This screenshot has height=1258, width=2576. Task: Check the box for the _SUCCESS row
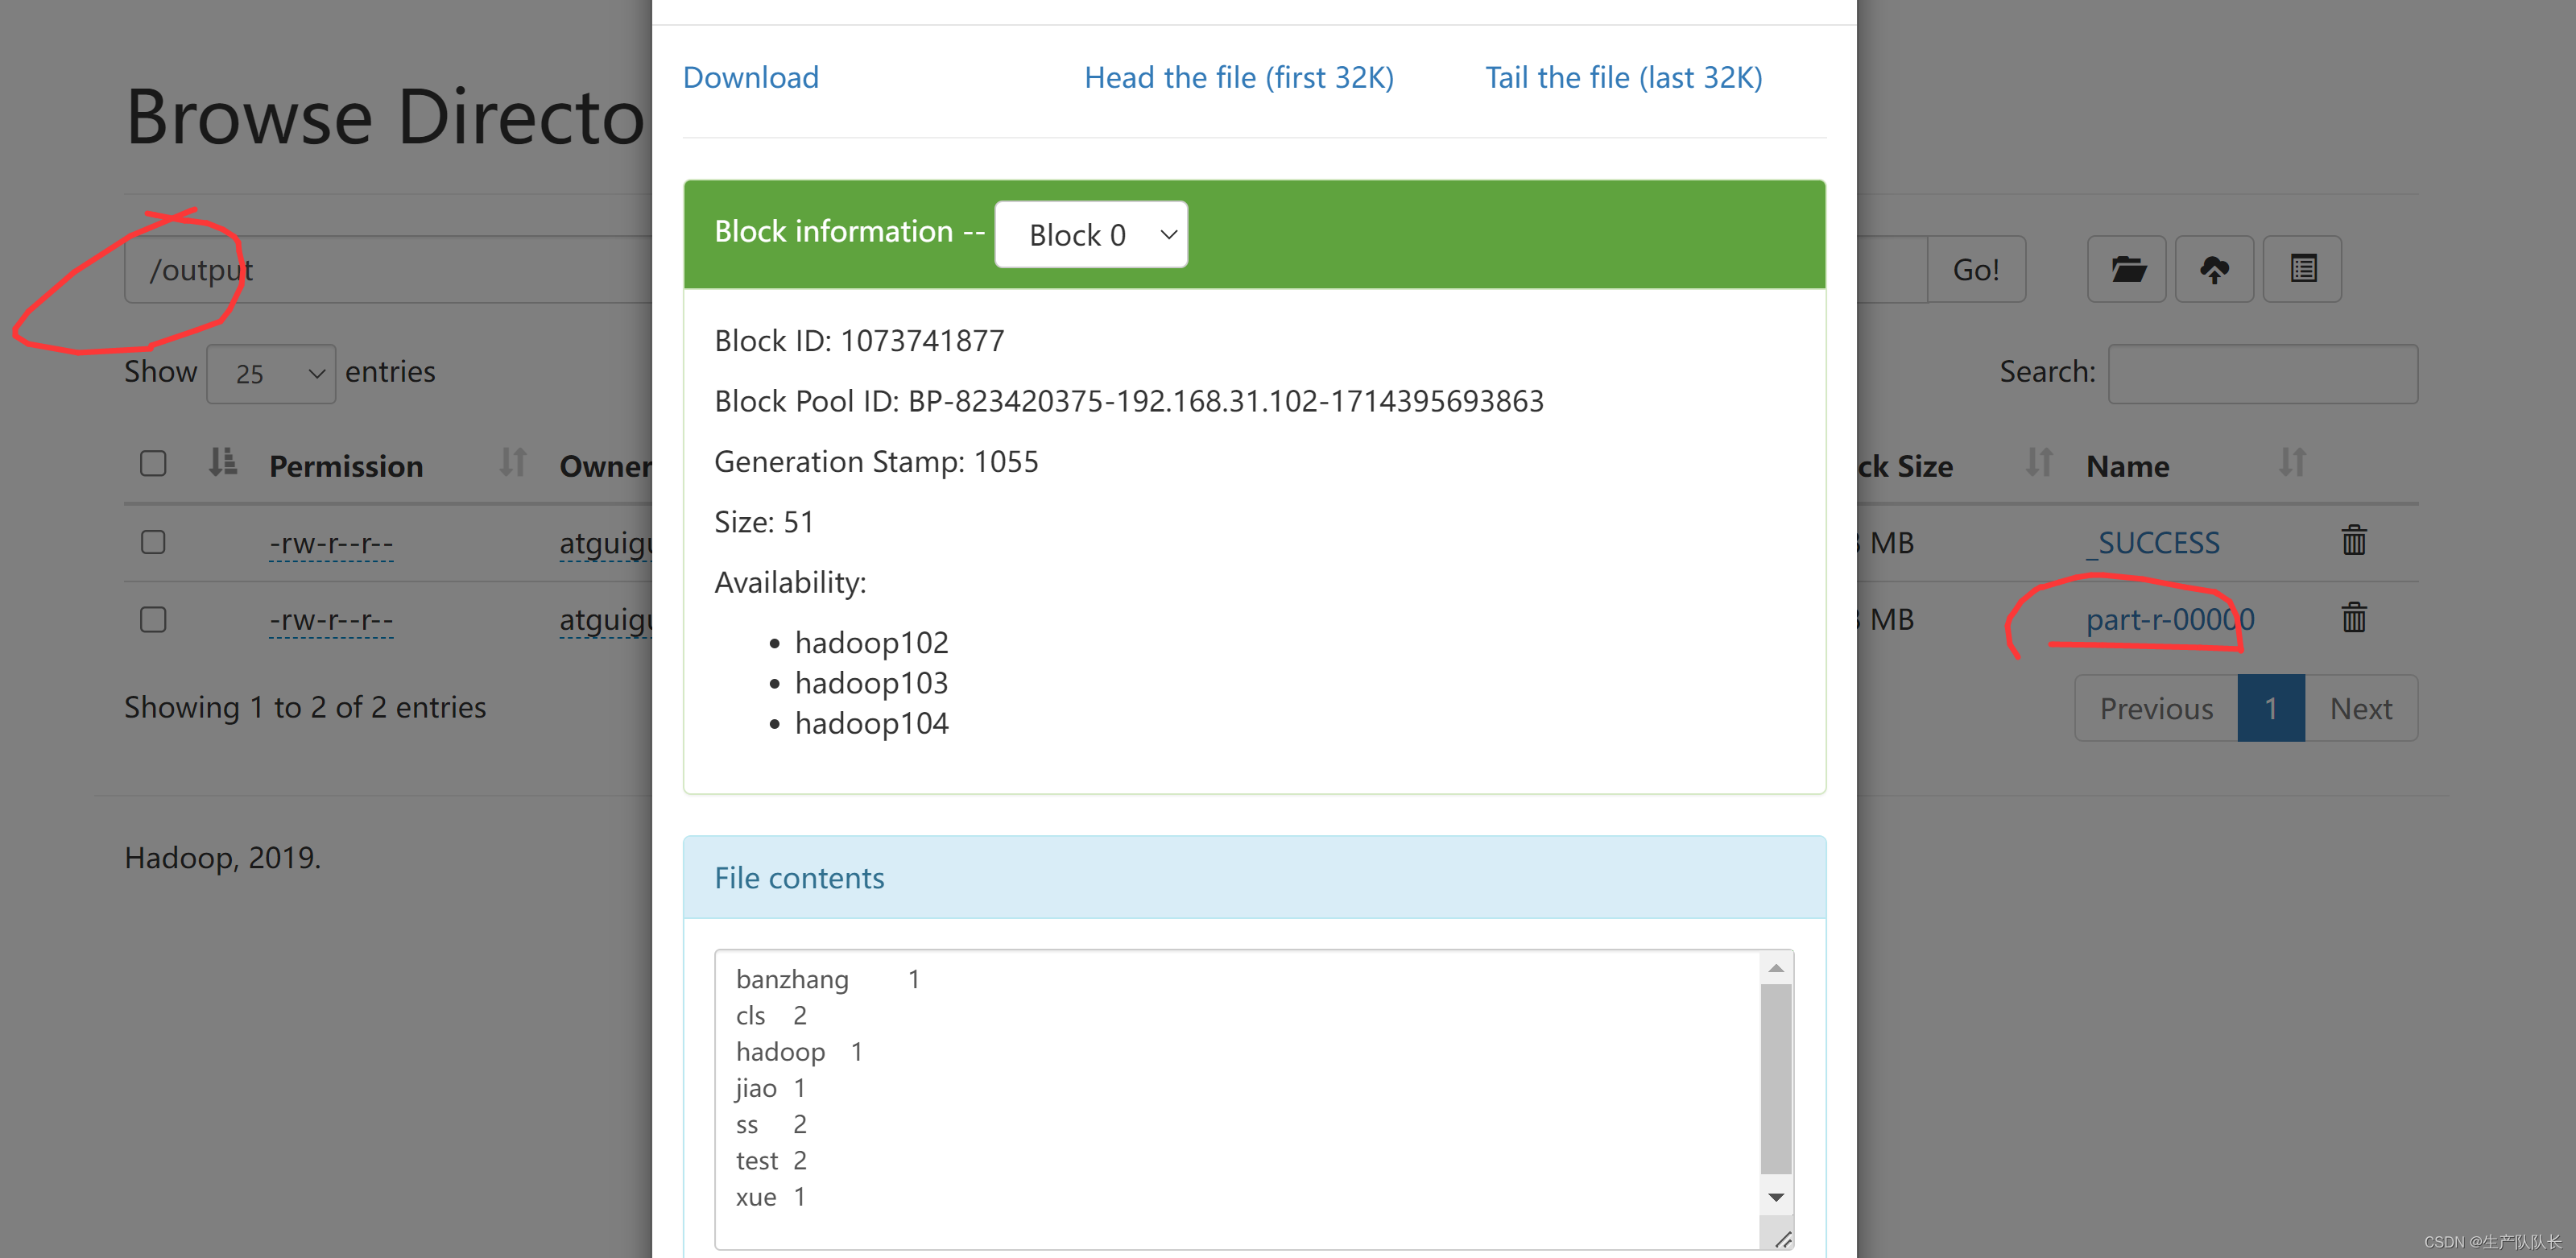153,542
